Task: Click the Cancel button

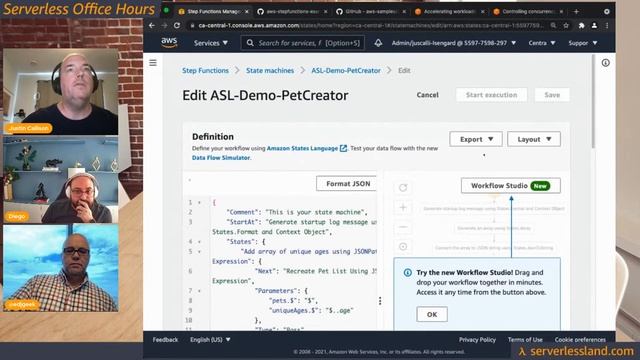Action: [x=427, y=95]
